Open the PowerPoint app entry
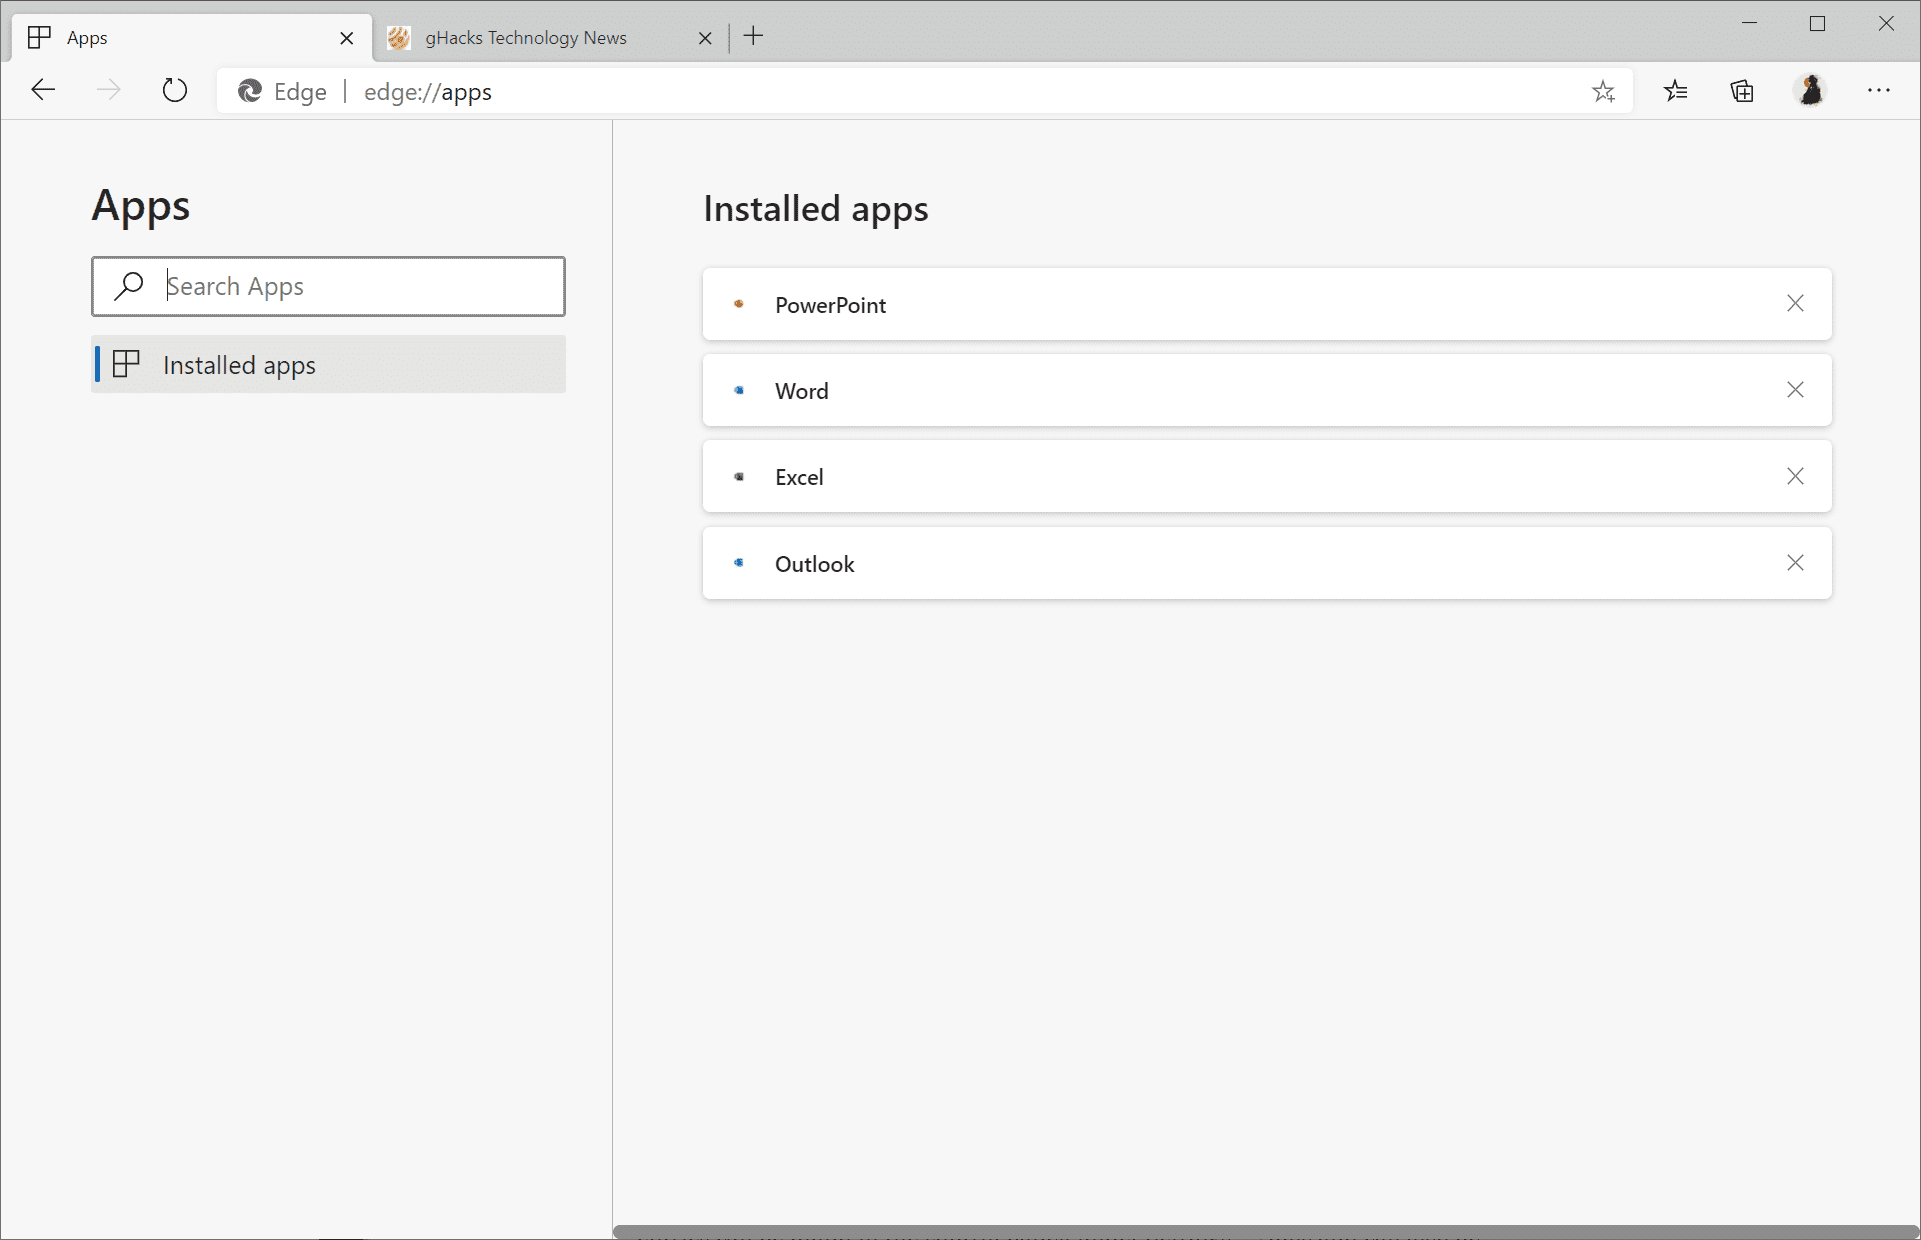This screenshot has width=1921, height=1240. tap(1267, 304)
